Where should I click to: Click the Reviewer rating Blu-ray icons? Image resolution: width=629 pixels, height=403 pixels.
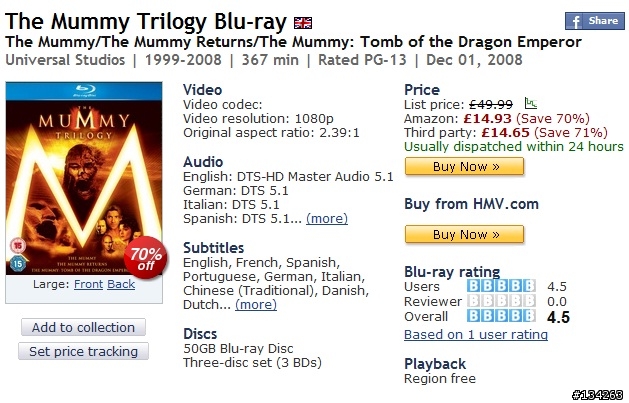501,301
